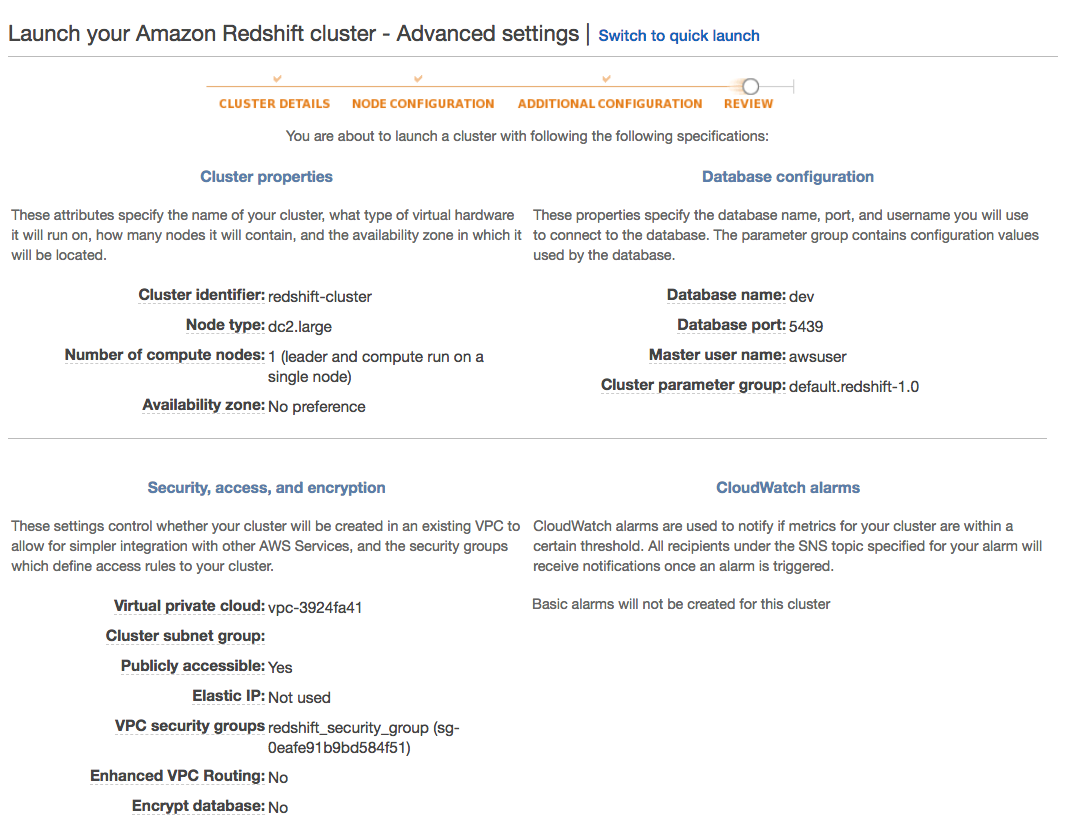Click the Node type field label

pos(225,326)
